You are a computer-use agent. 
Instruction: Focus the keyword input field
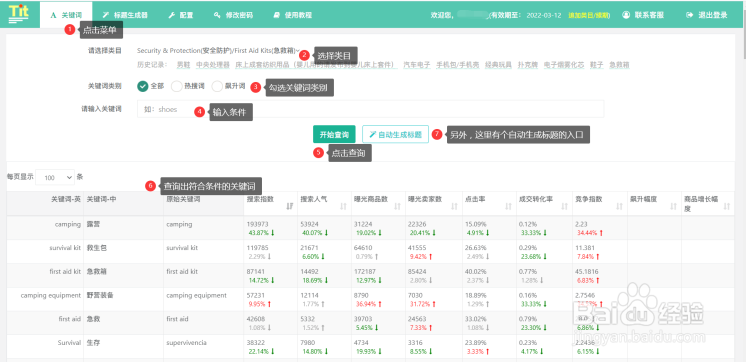pos(370,109)
